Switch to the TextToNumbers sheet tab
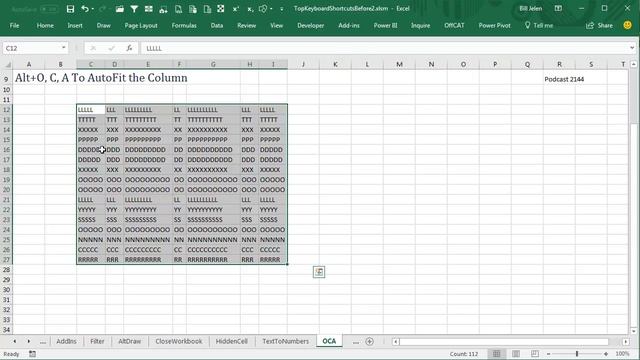Screen dimensions: 640x360 coord(285,341)
